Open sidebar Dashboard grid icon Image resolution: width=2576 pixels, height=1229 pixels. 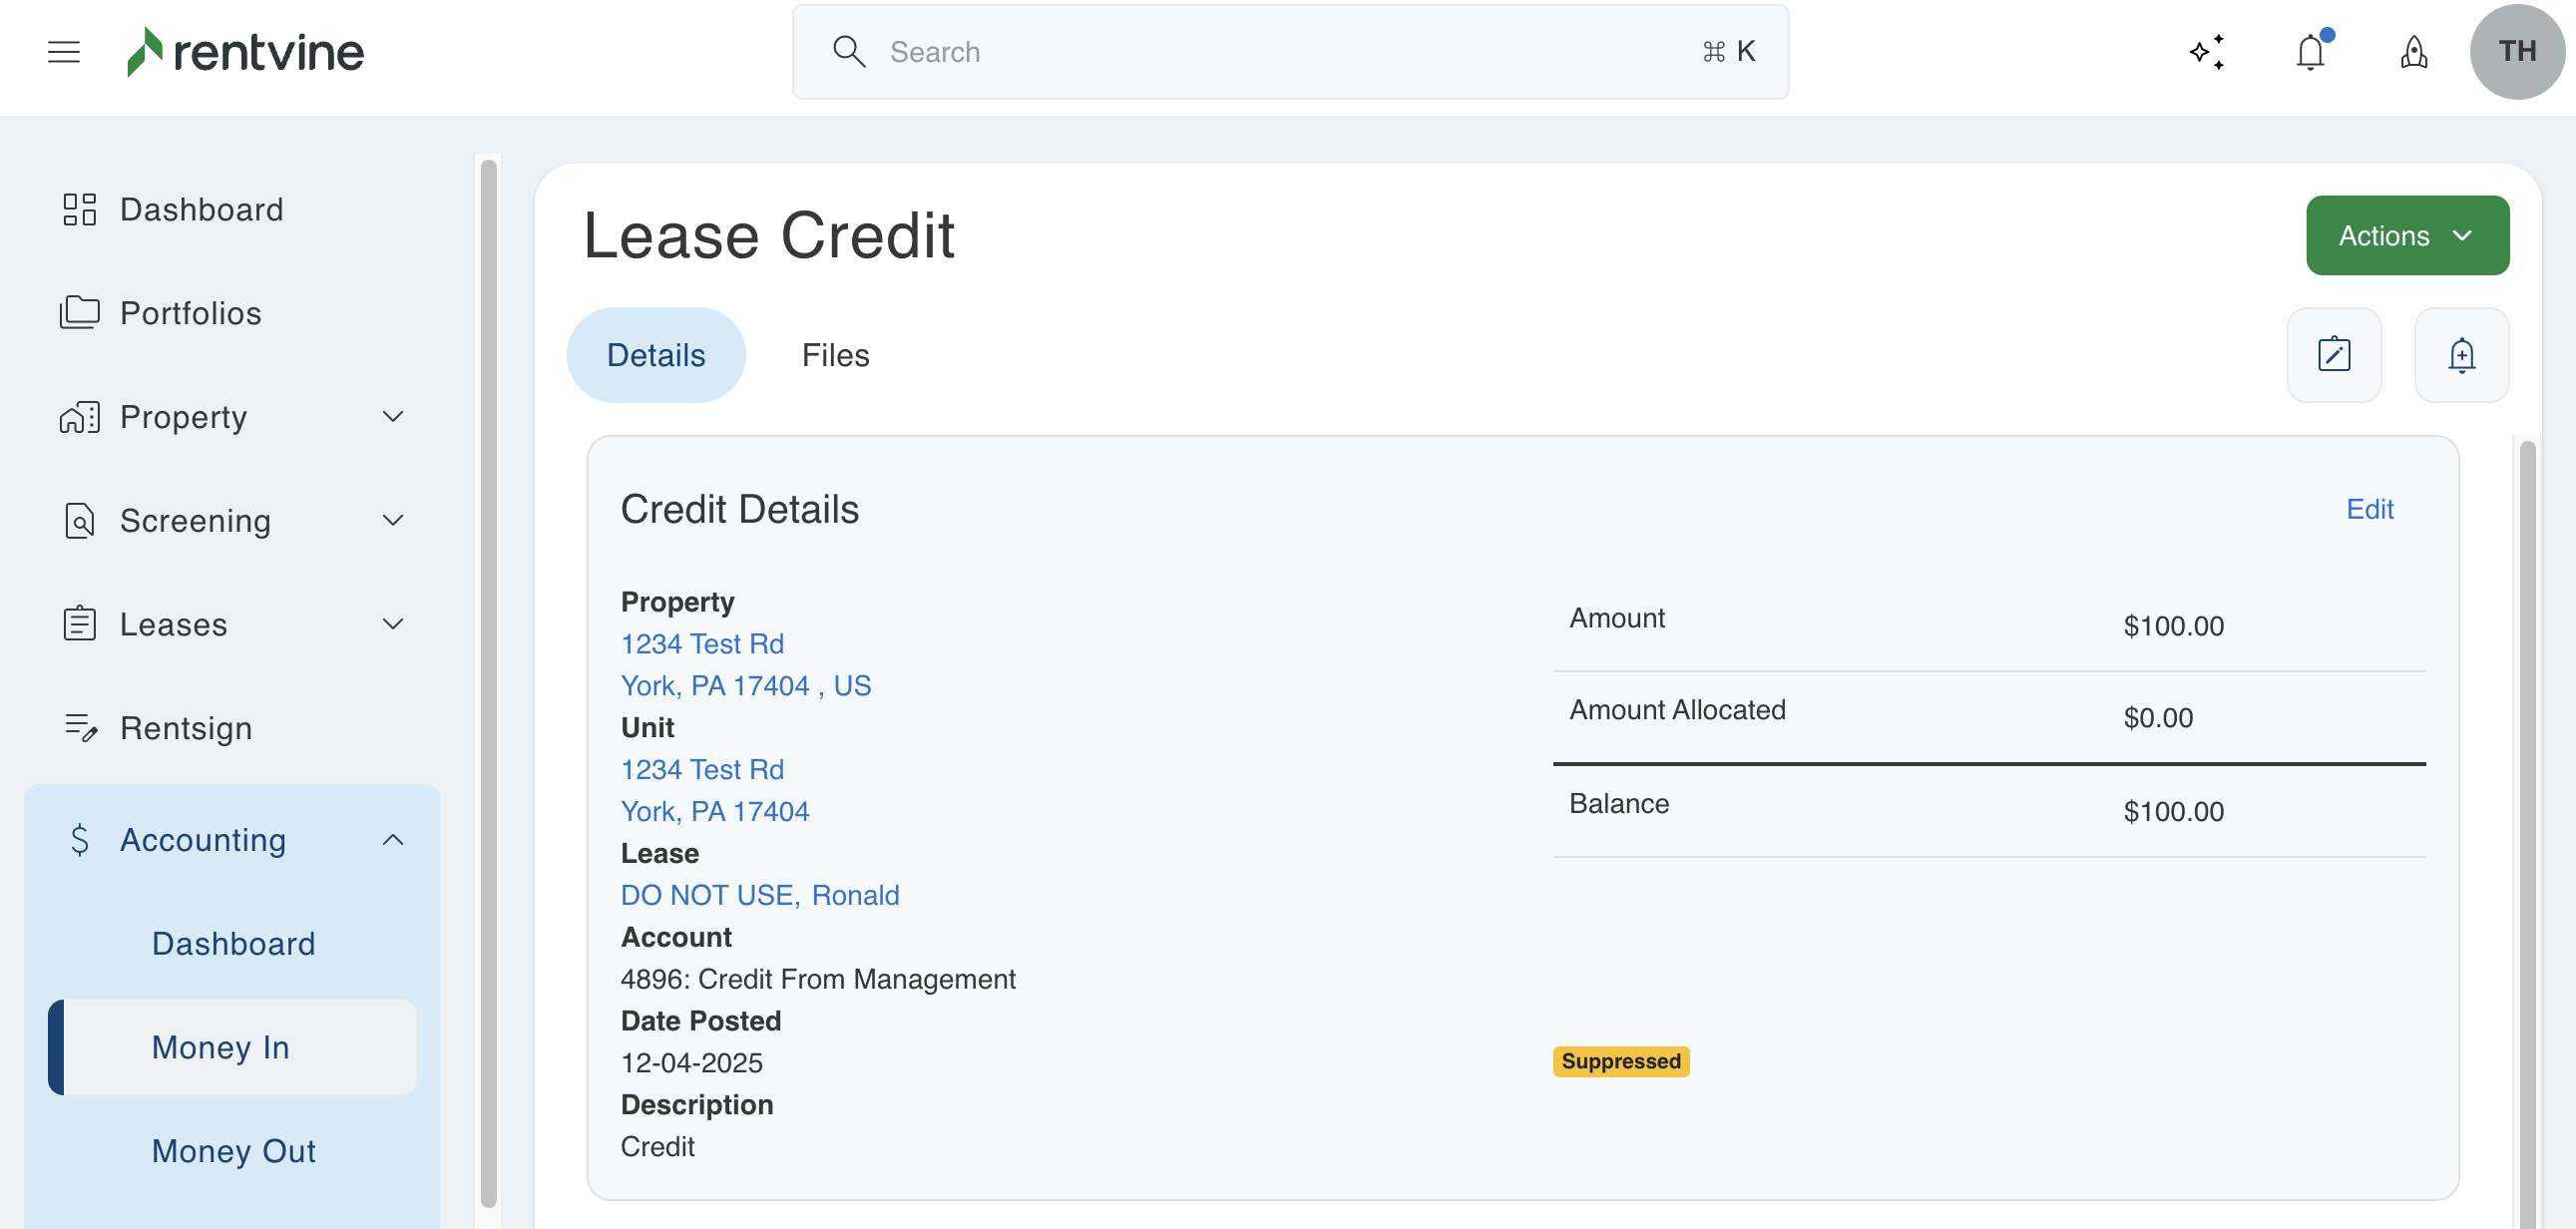tap(79, 209)
